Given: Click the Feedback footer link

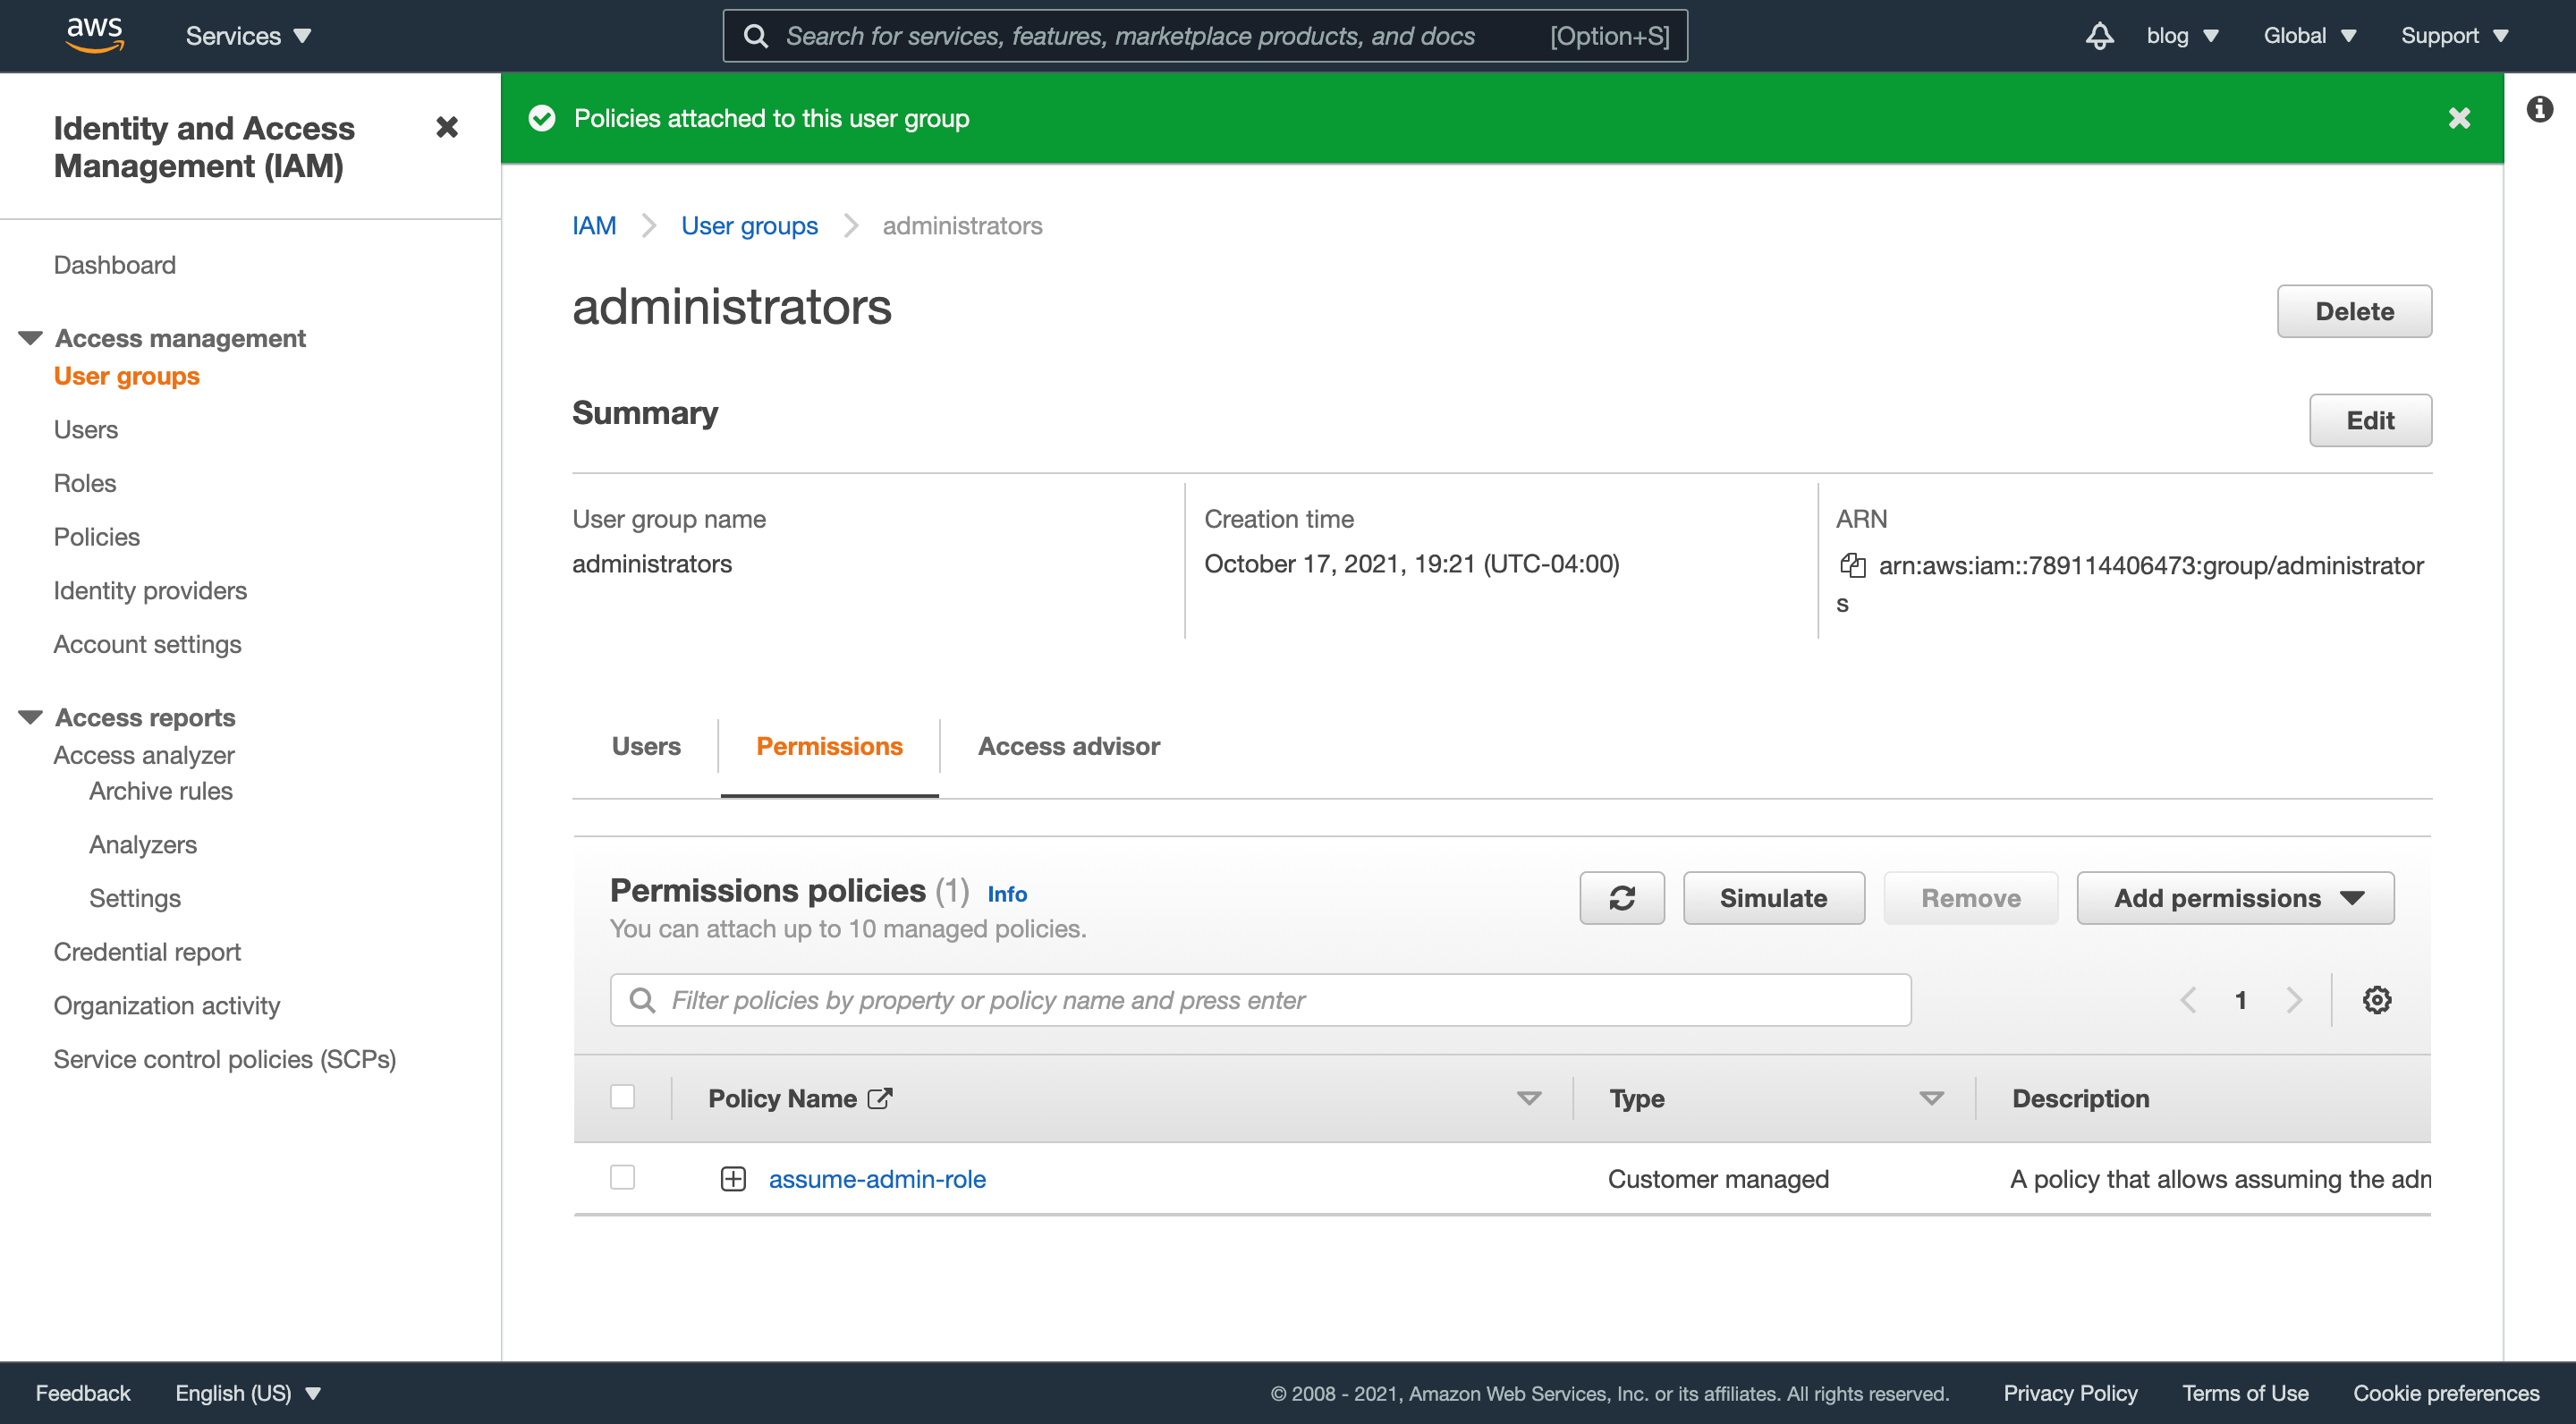Looking at the screenshot, I should pyautogui.click(x=83, y=1393).
